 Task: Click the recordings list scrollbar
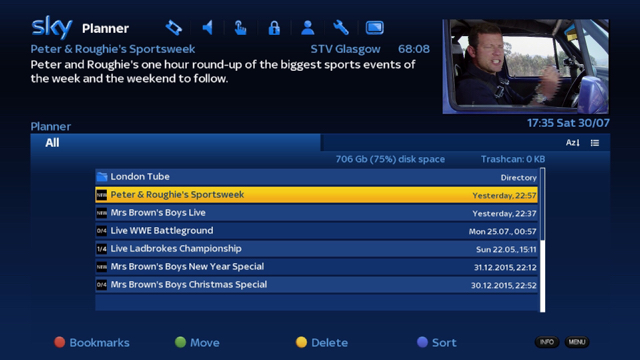click(542, 240)
